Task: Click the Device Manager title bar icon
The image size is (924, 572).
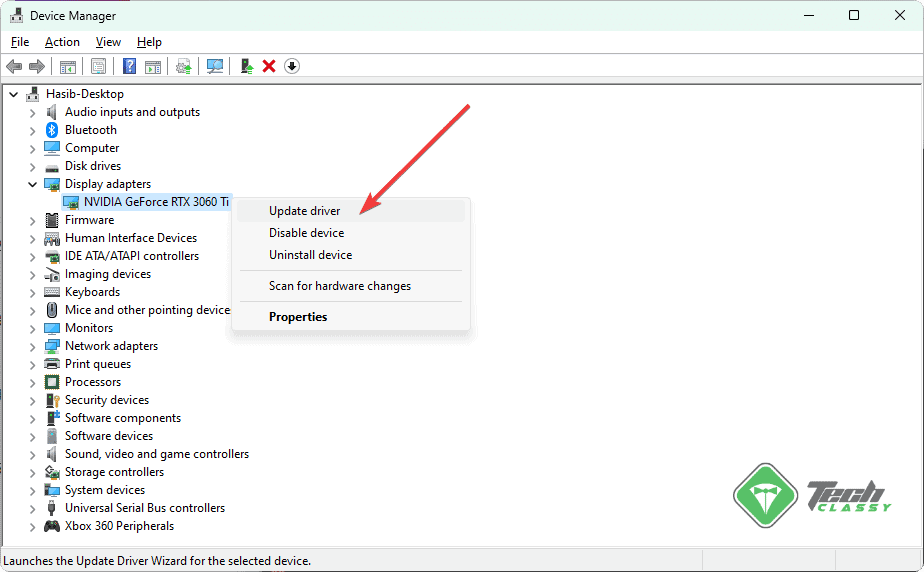Action: click(16, 15)
